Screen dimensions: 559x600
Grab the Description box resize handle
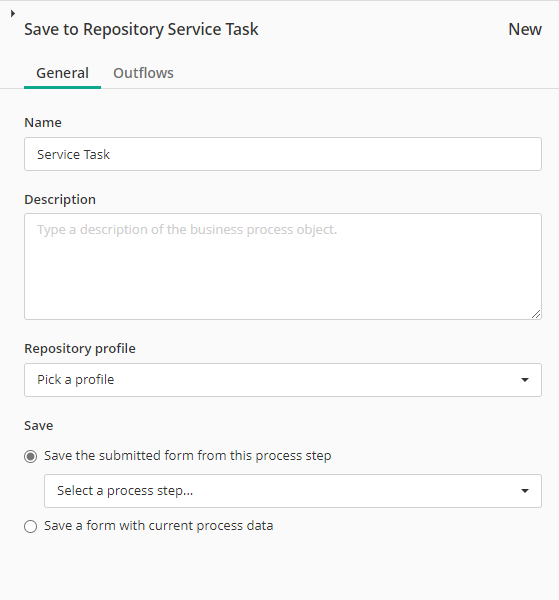click(x=536, y=314)
